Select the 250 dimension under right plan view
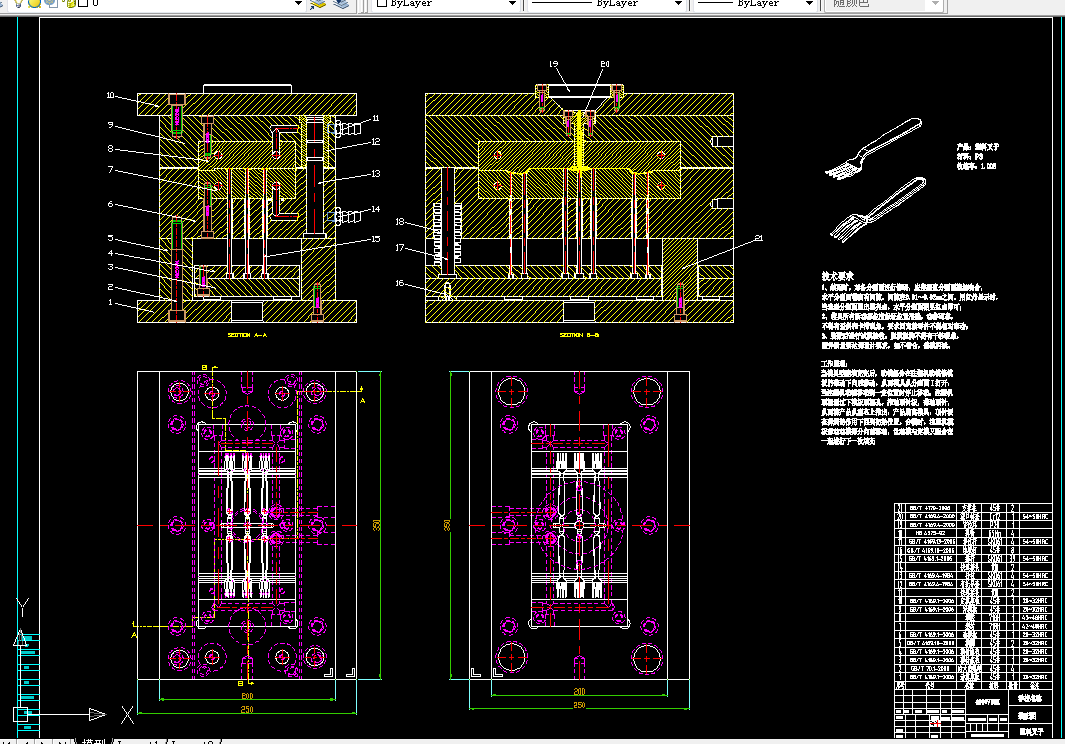This screenshot has width=1065, height=744. pyautogui.click(x=579, y=705)
